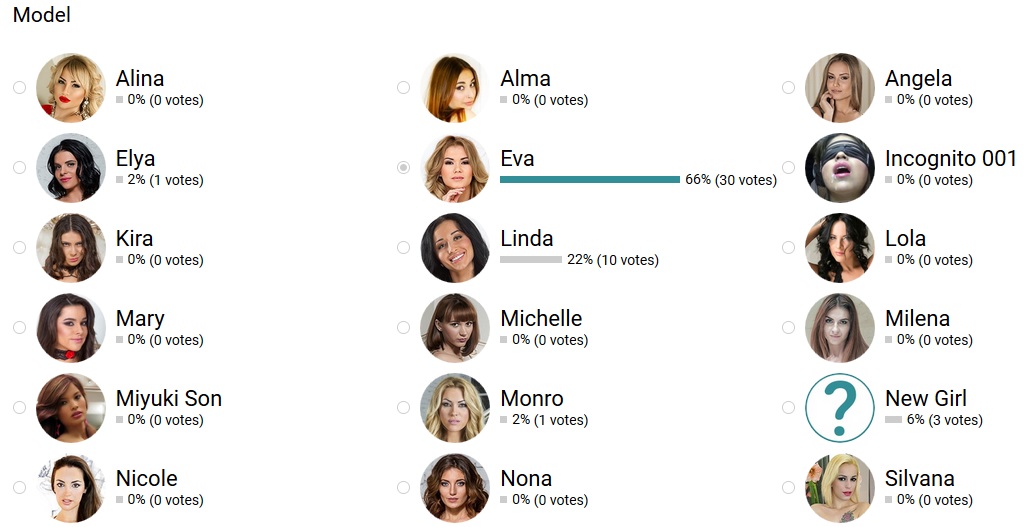
Task: Click the Nona name label
Action: pyautogui.click(x=526, y=479)
